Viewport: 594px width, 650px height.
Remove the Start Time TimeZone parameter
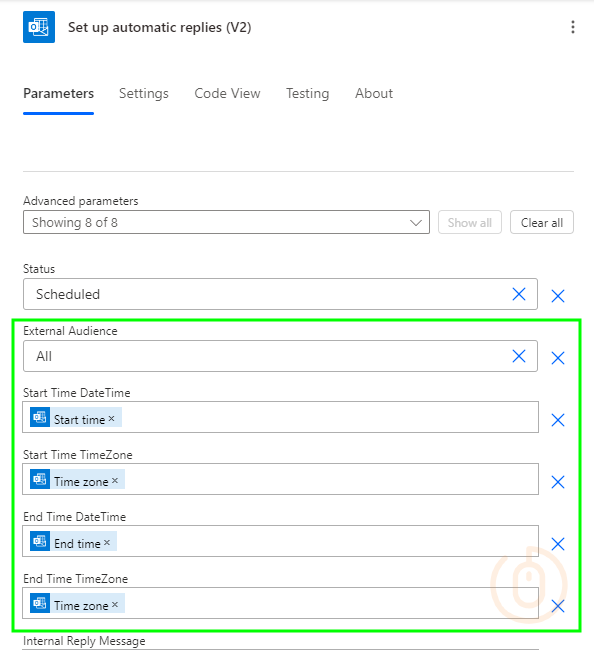click(558, 482)
